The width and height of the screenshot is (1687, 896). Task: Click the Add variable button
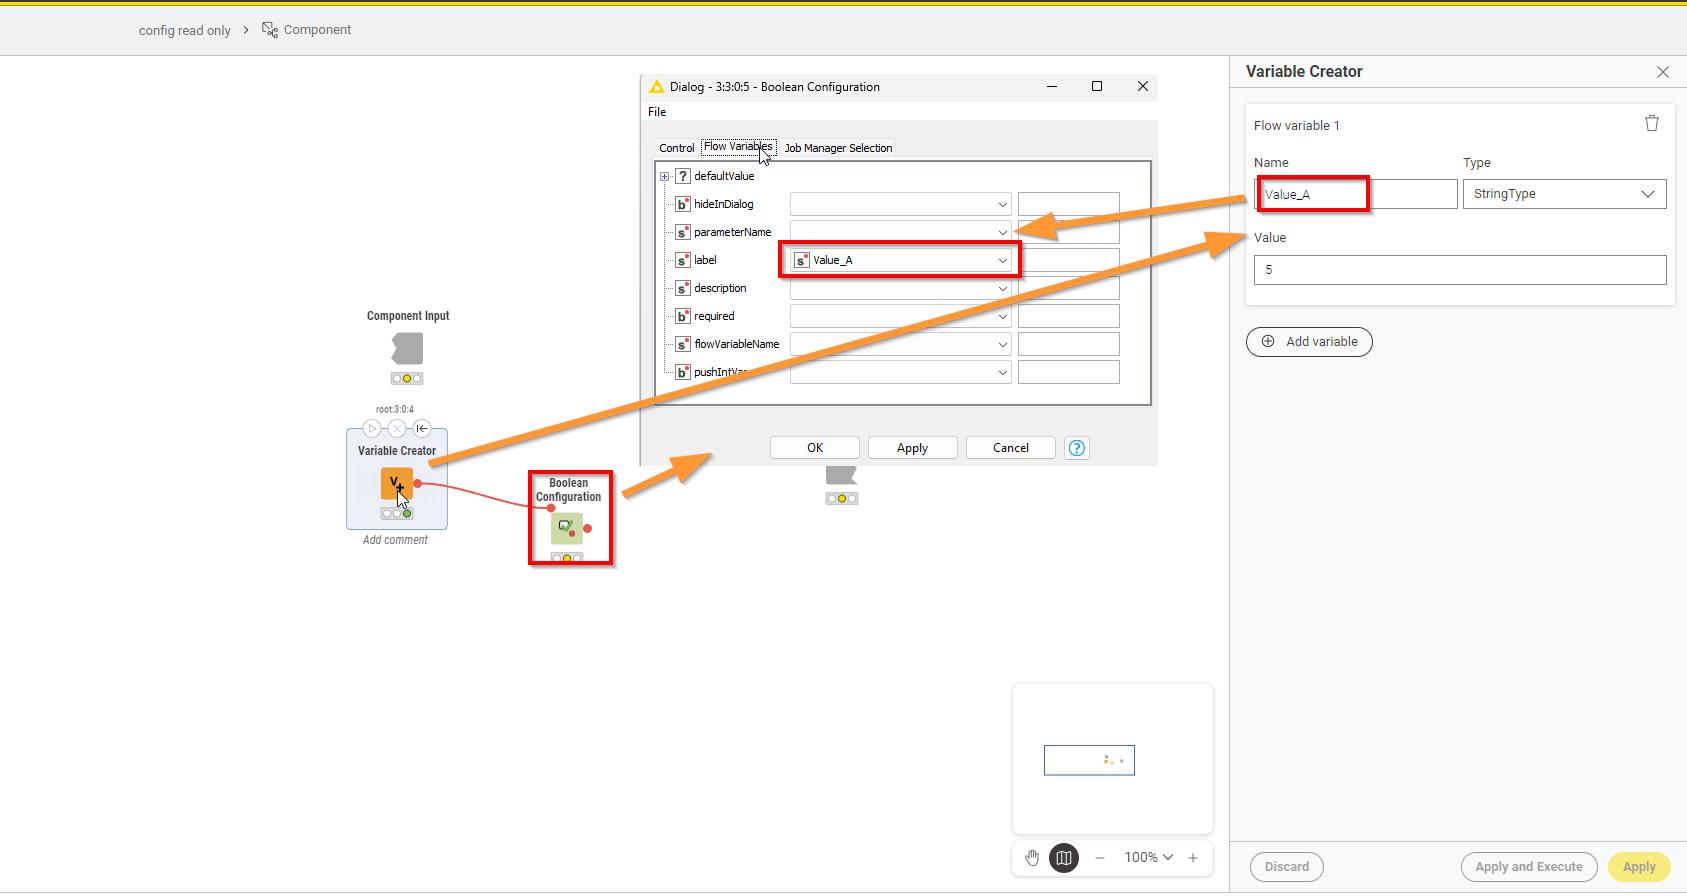[1309, 342]
